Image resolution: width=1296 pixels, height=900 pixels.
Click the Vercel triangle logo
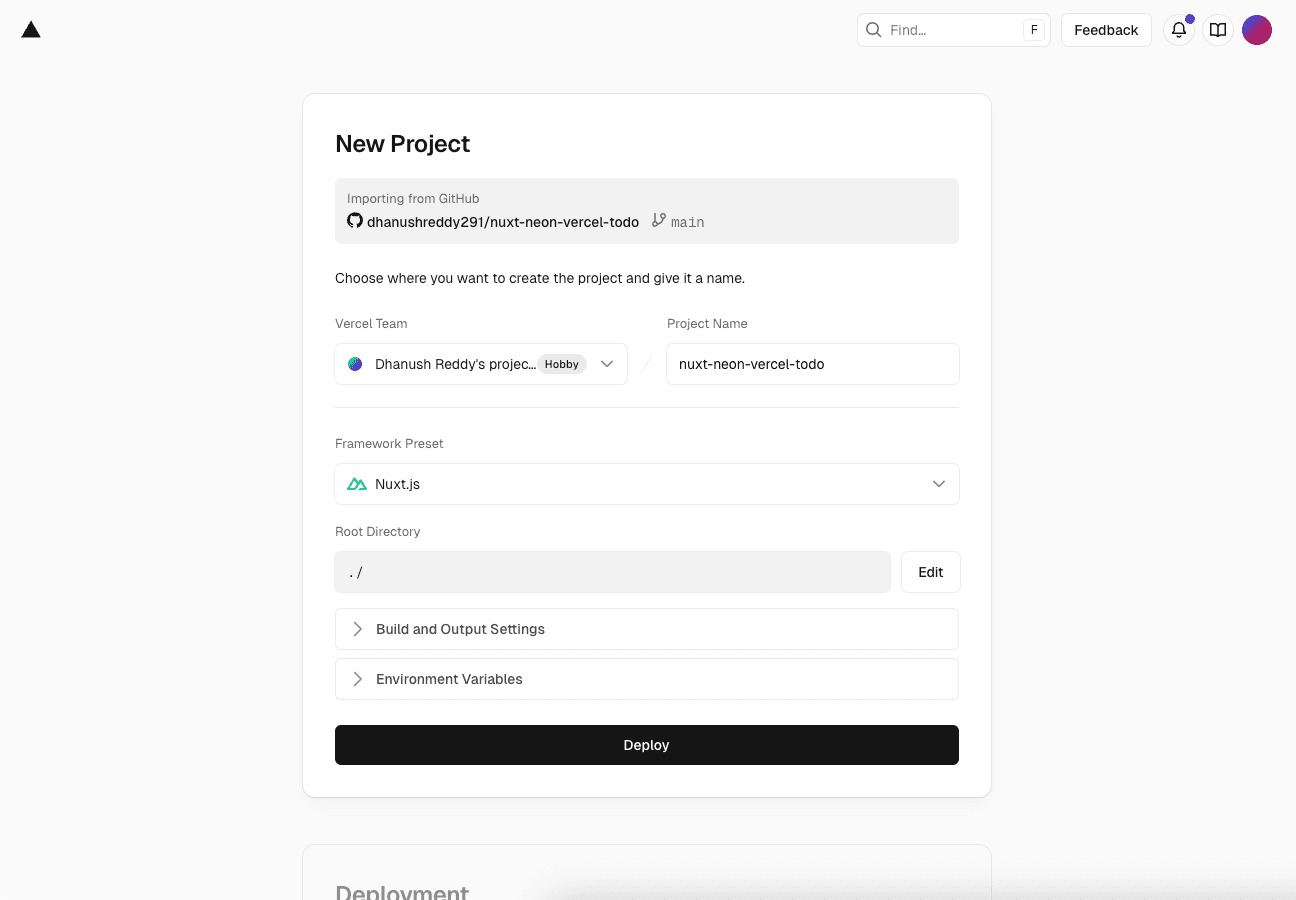tap(30, 29)
